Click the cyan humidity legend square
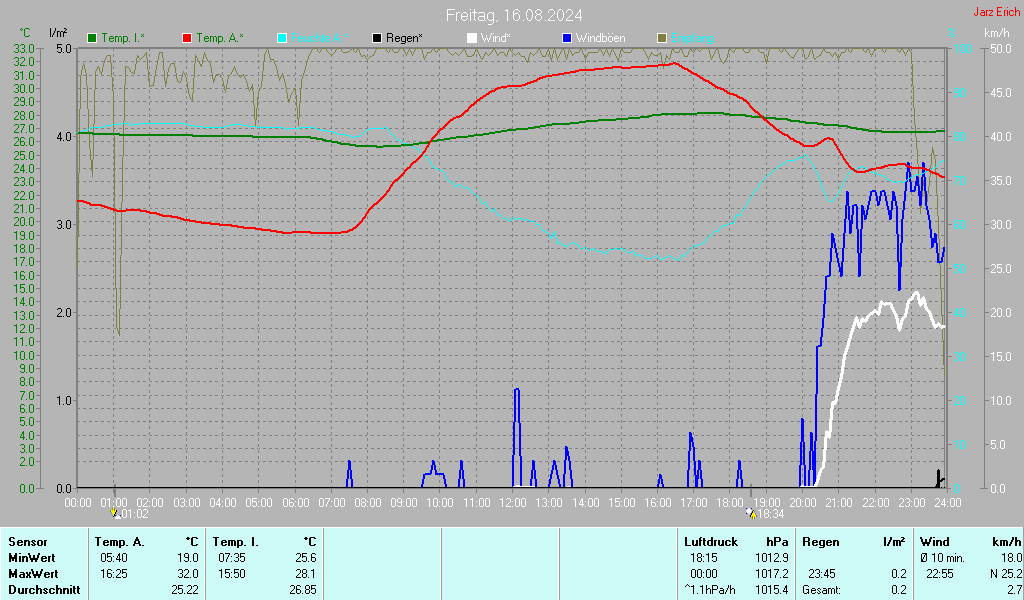 click(x=282, y=38)
